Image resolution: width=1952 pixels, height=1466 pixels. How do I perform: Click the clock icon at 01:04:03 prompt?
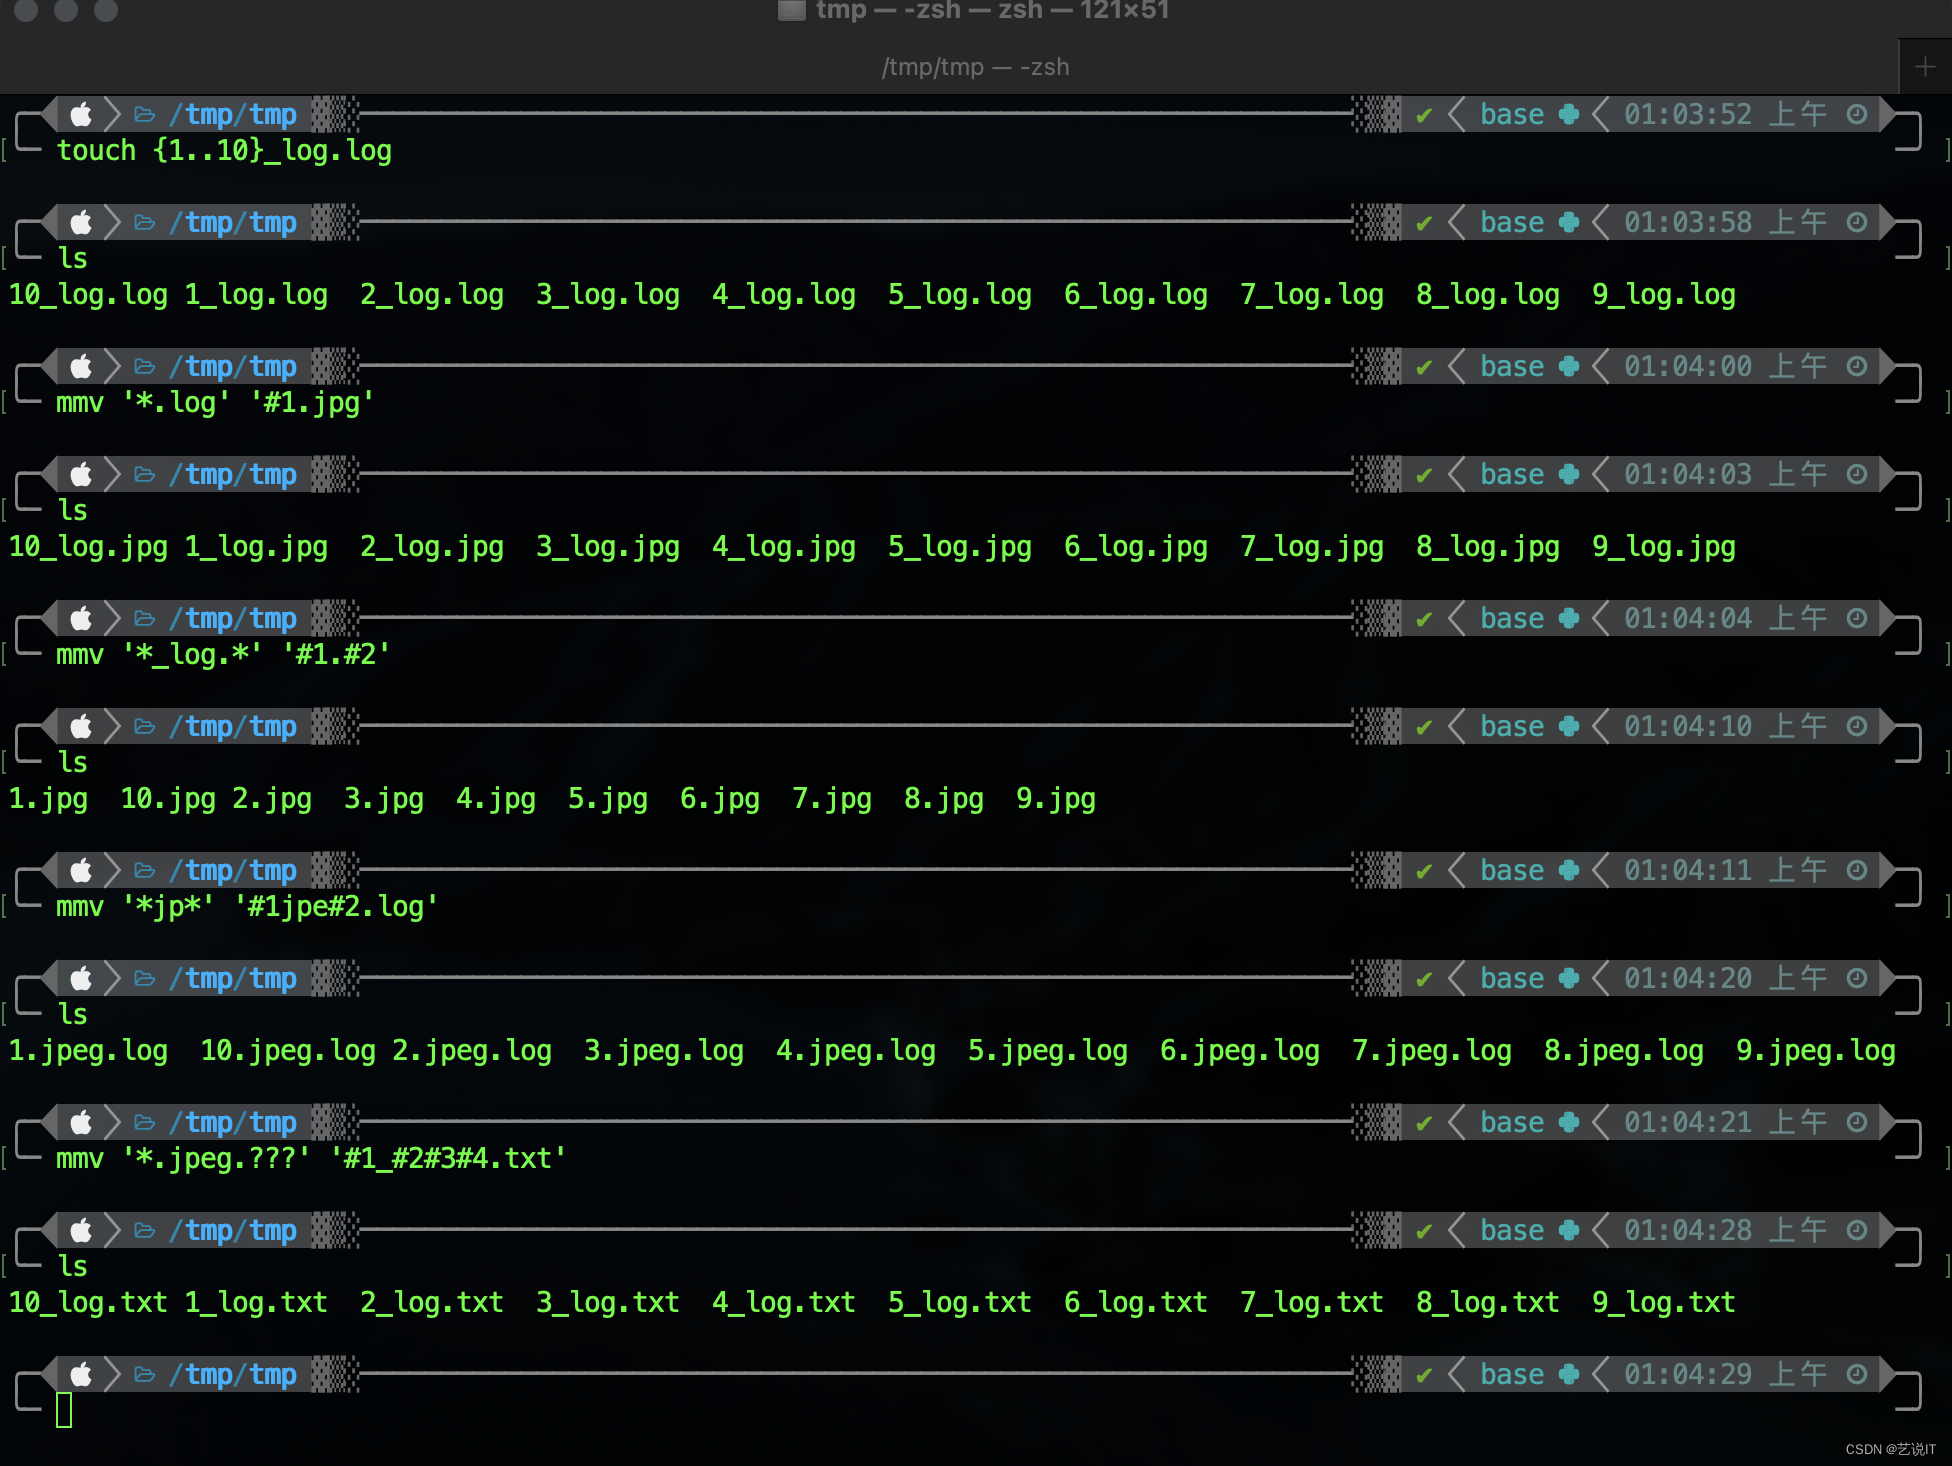pos(1857,475)
